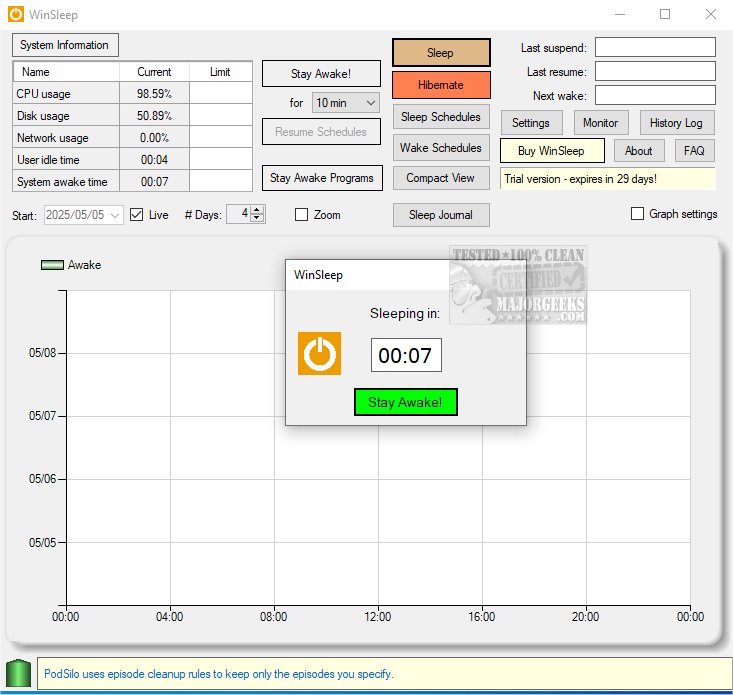Image resolution: width=733 pixels, height=695 pixels.
Task: Close the WinSleep window
Action: (711, 14)
